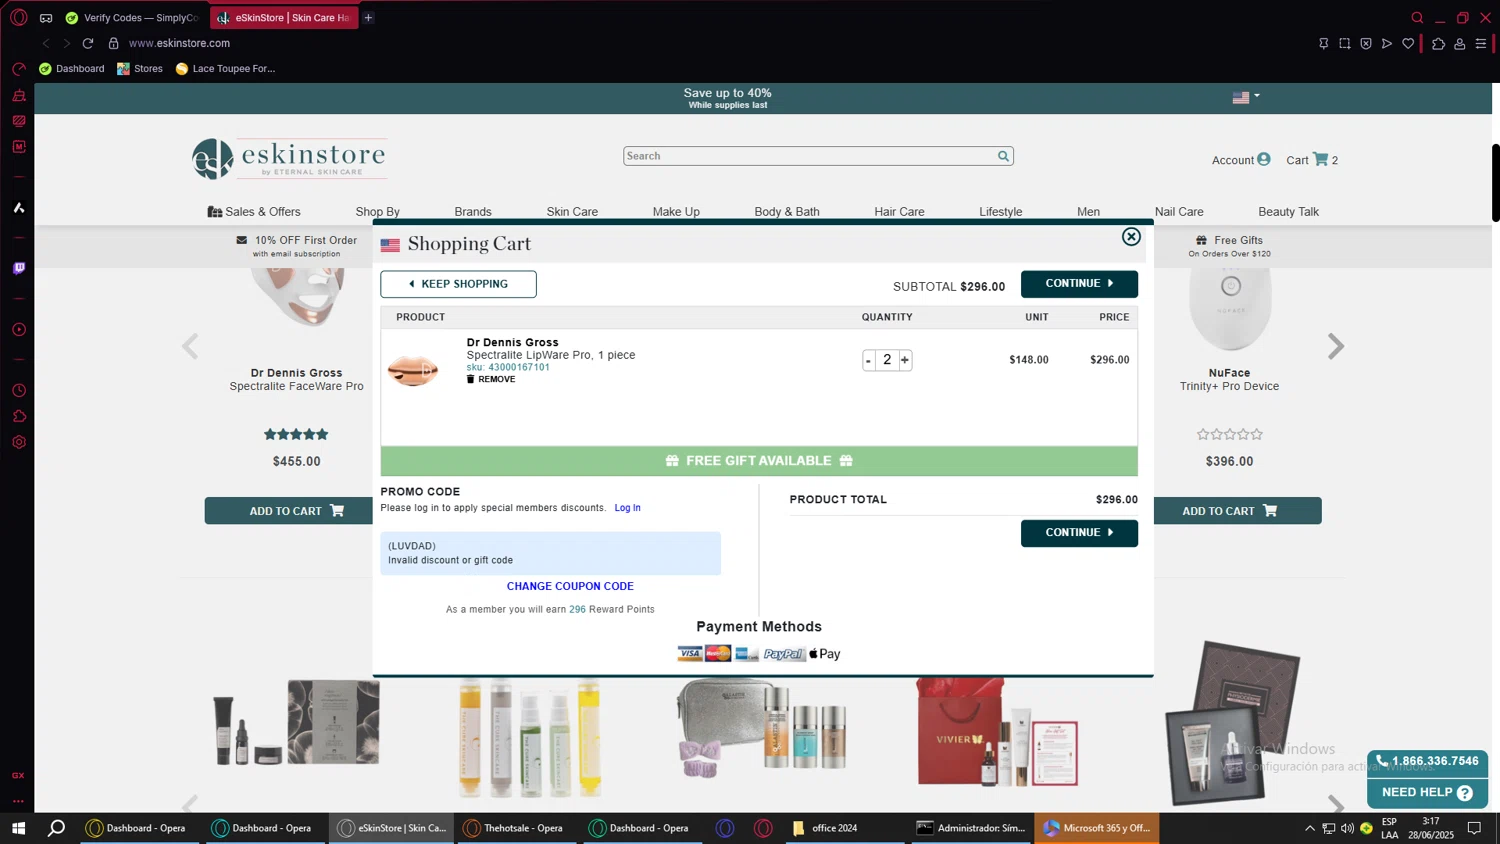The height and width of the screenshot is (844, 1500).
Task: Open the Men menu
Action: (x=1088, y=212)
